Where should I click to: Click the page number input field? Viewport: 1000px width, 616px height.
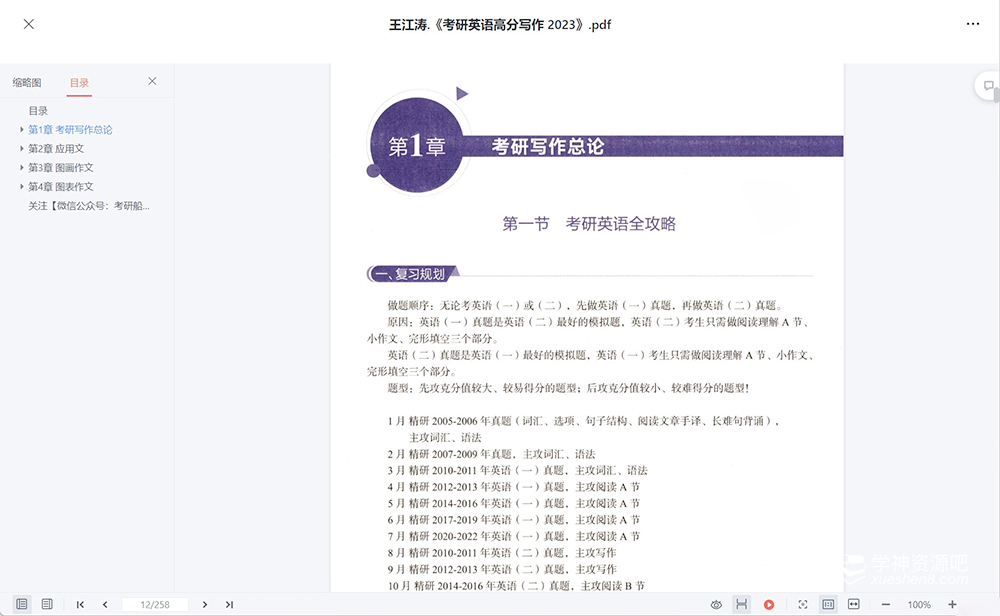(154, 604)
